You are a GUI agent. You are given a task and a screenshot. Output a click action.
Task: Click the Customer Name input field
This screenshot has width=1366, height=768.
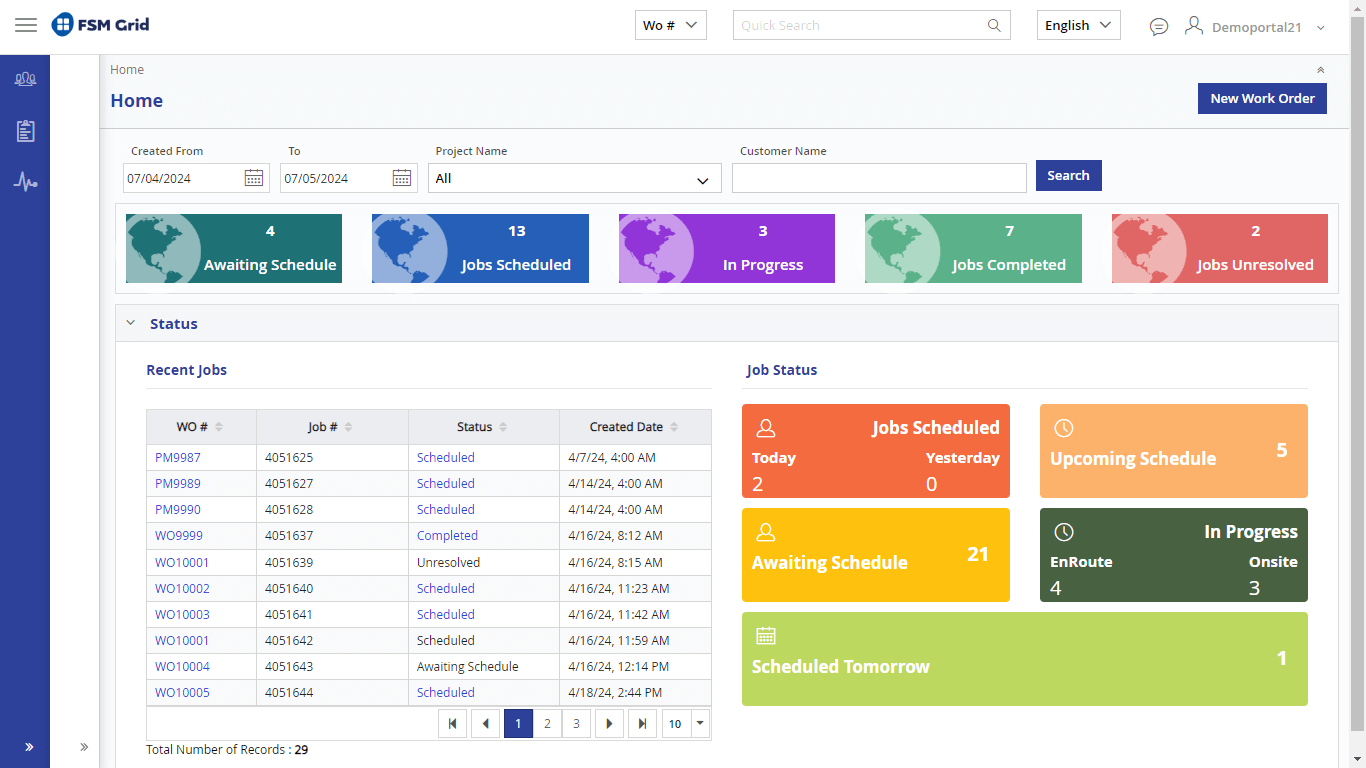[879, 178]
